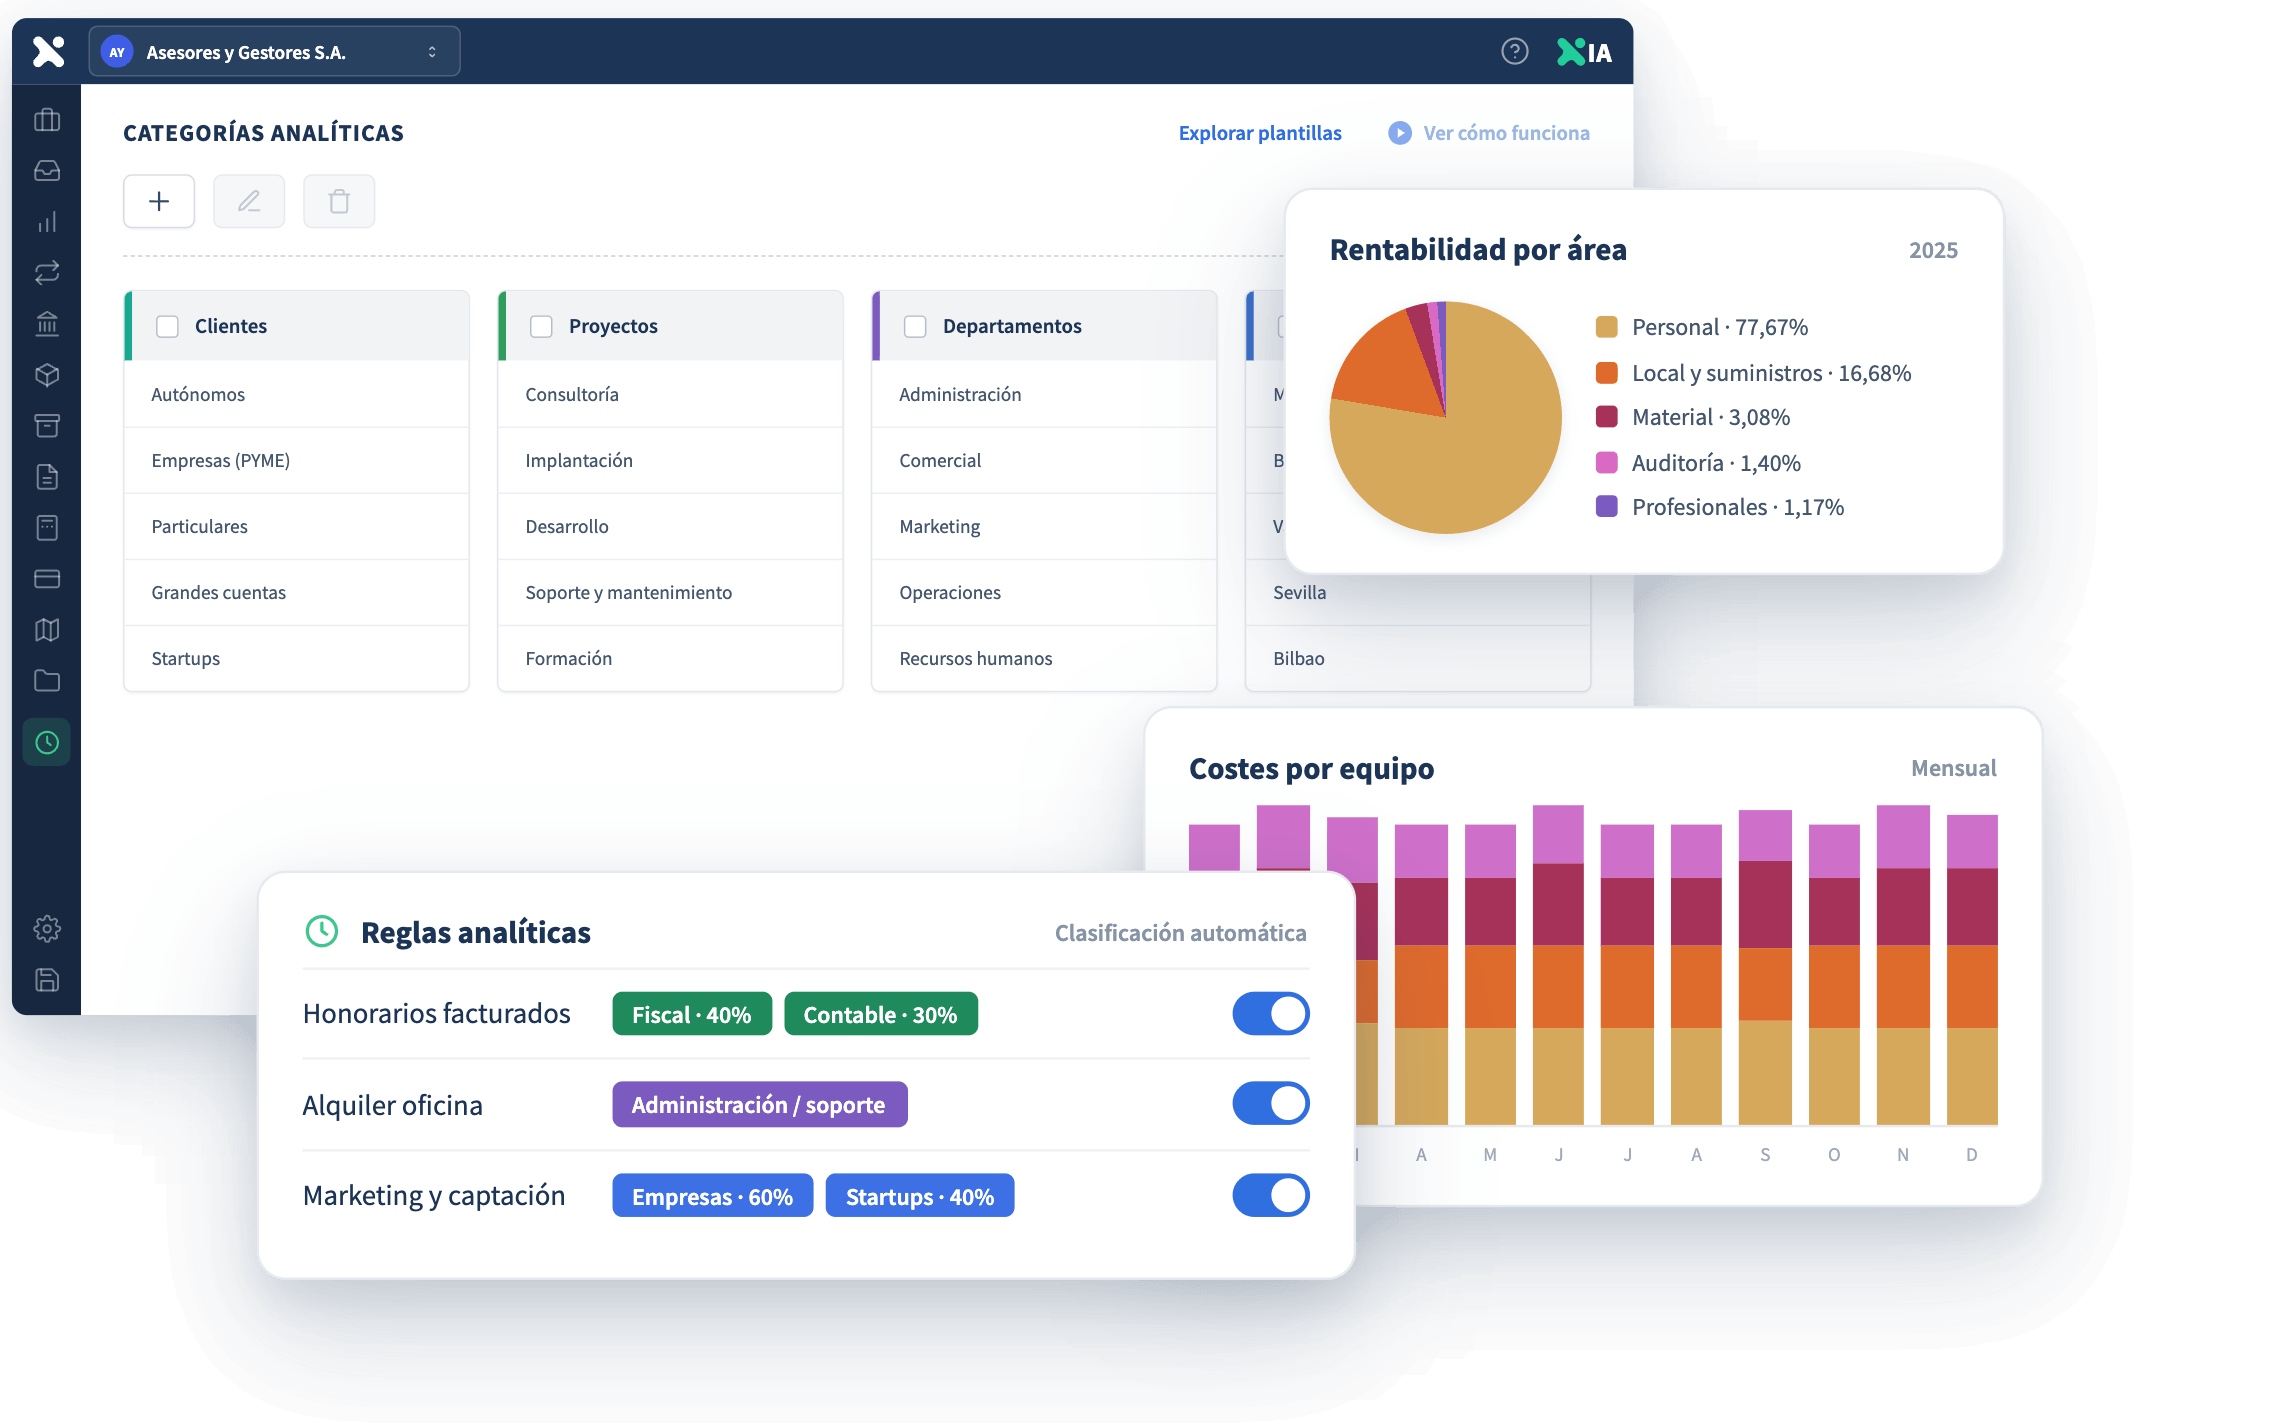The image size is (2288, 1424).
Task: Play the Ver cómo funciona video link
Action: click(x=1489, y=133)
